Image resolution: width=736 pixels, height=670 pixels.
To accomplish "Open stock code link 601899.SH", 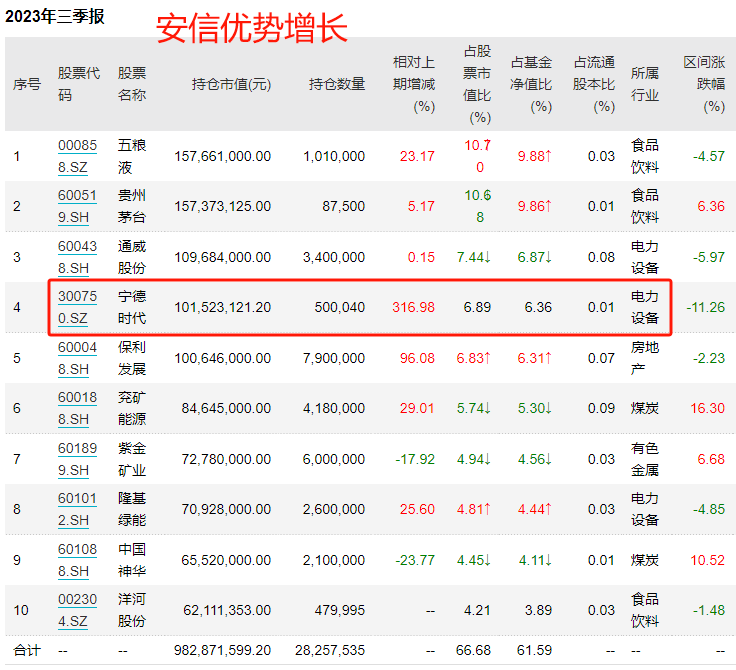I will 77,459.
